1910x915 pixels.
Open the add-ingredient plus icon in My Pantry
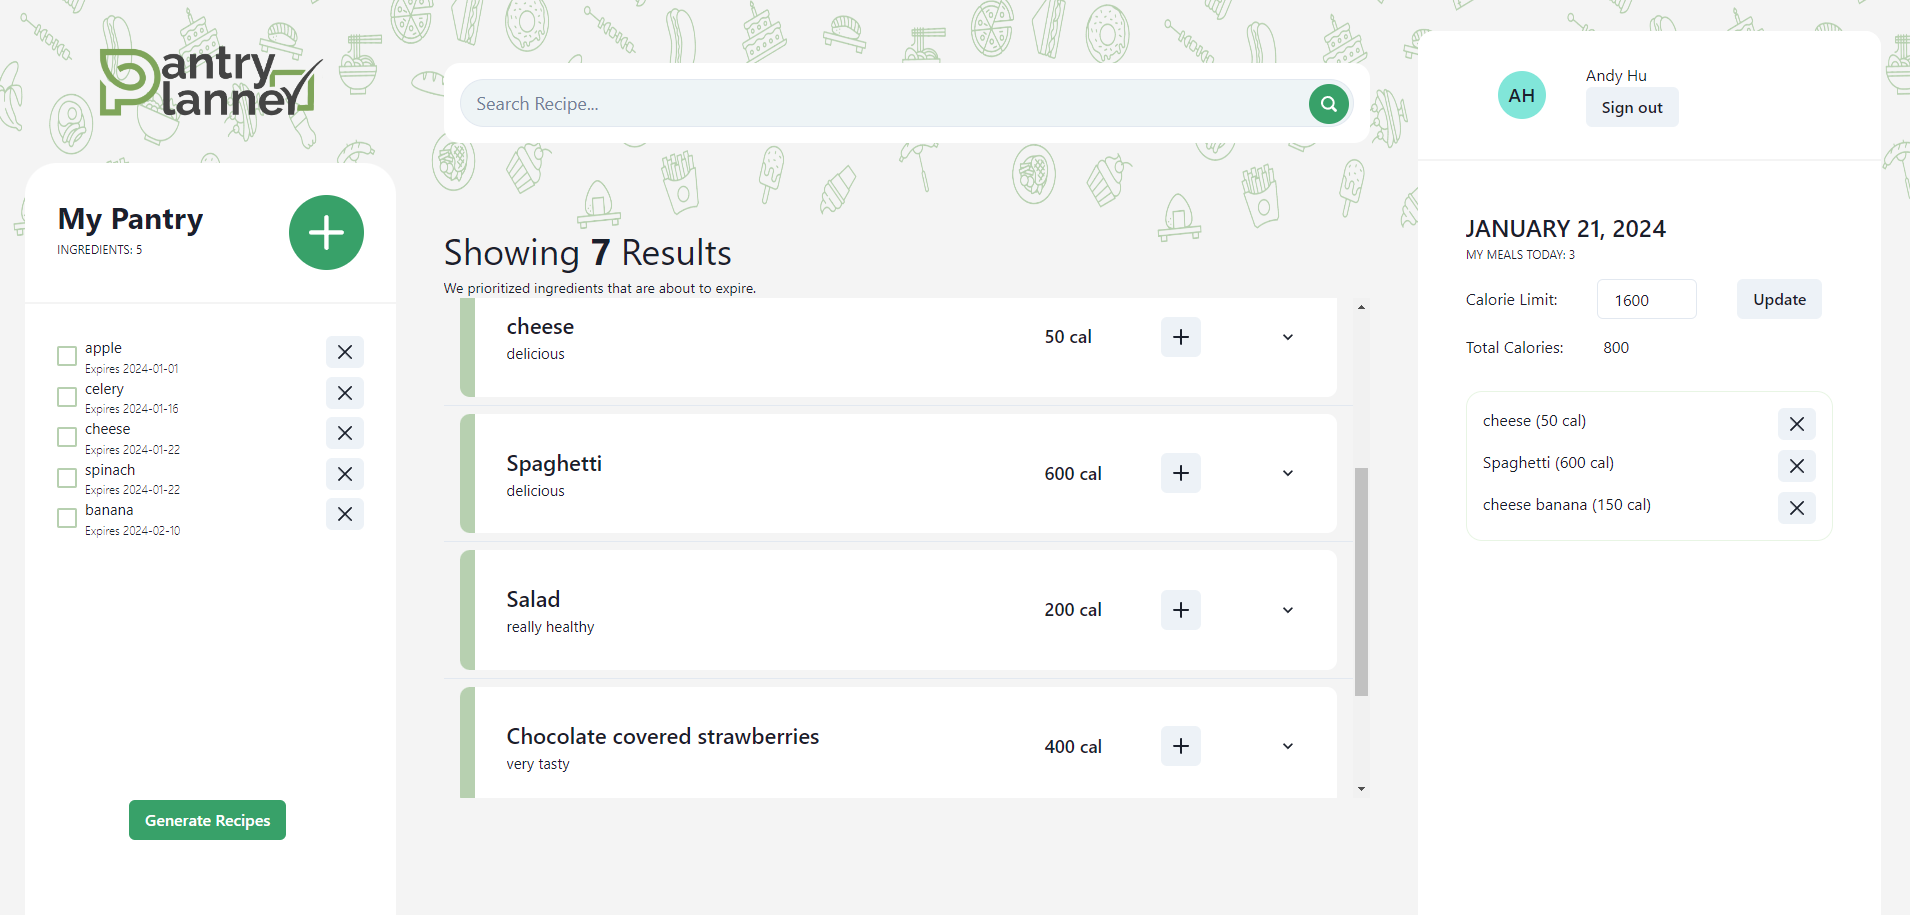pos(326,232)
